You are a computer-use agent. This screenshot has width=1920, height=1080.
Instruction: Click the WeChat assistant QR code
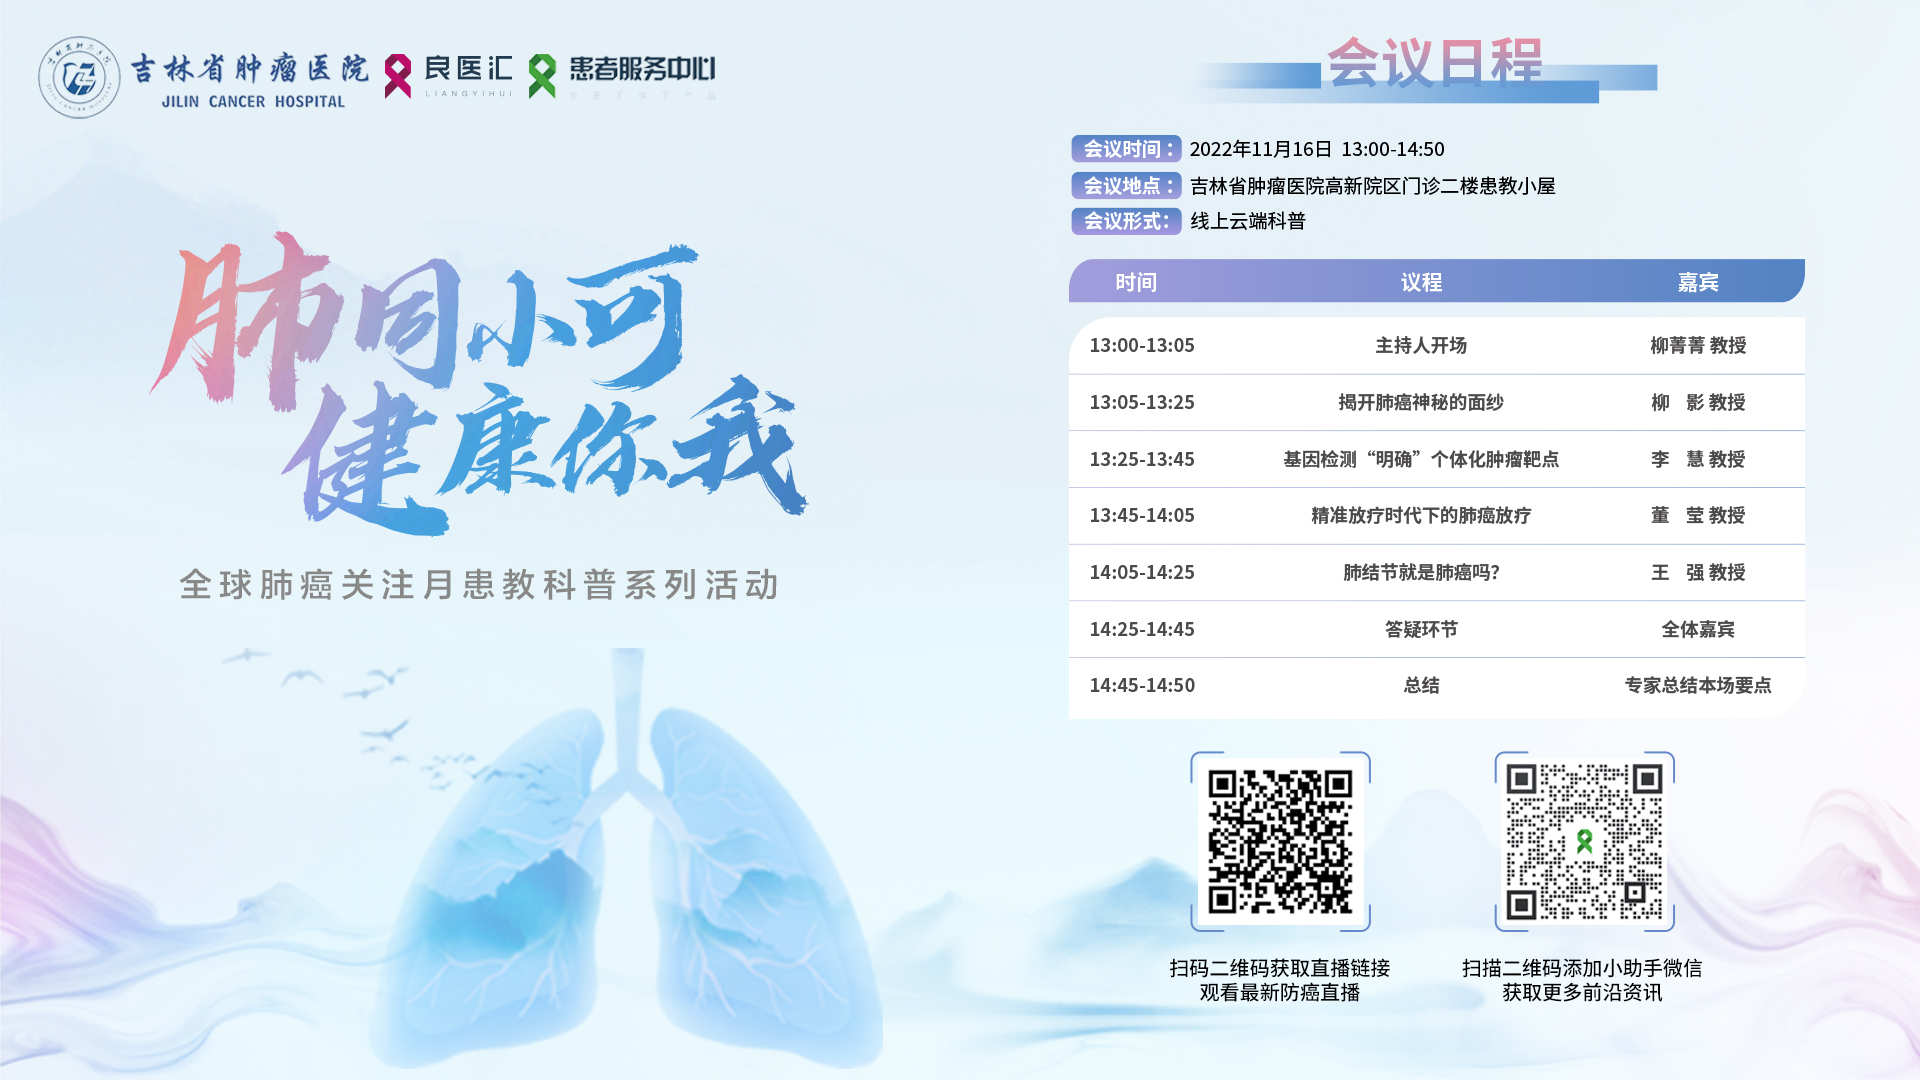tap(1584, 841)
